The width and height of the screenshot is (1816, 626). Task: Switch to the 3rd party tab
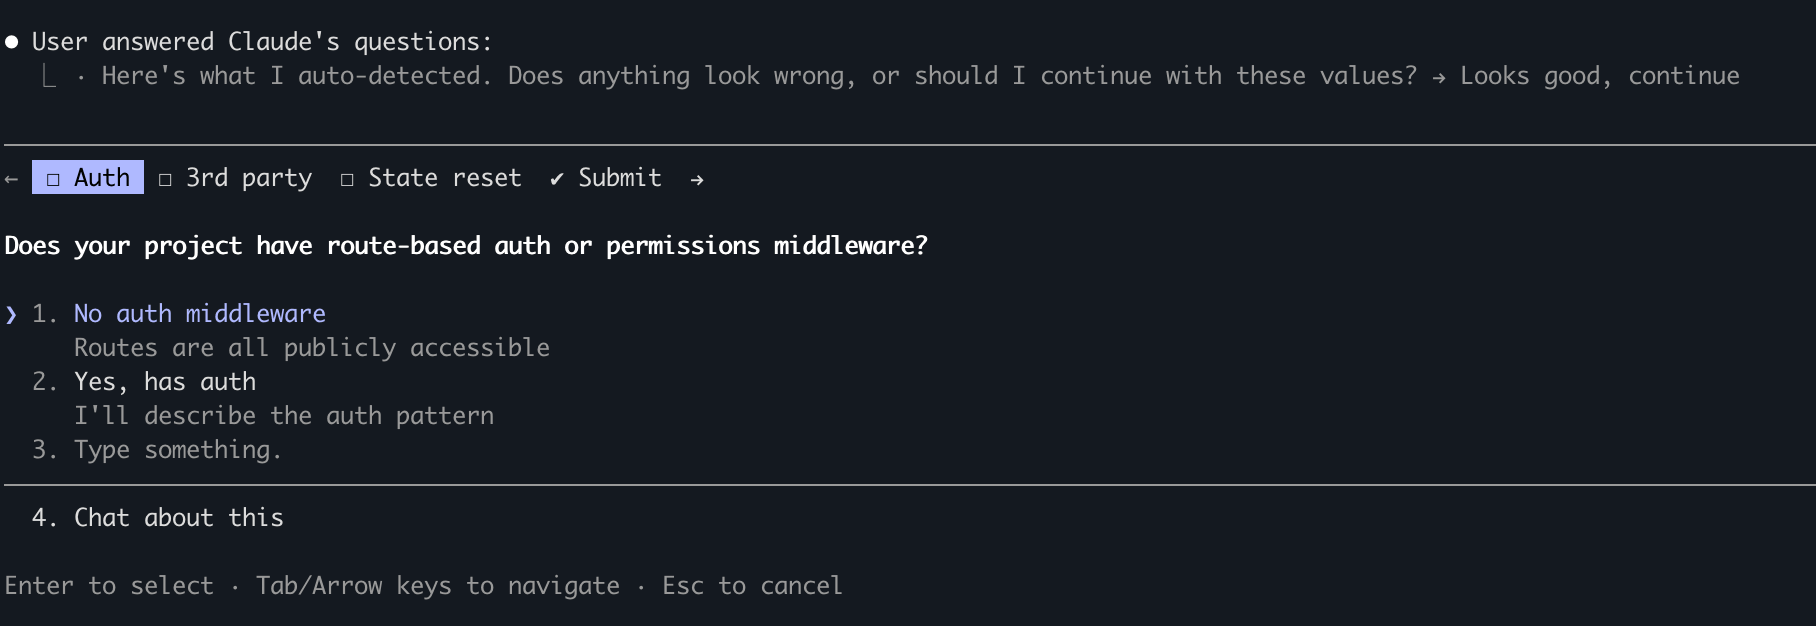(248, 178)
